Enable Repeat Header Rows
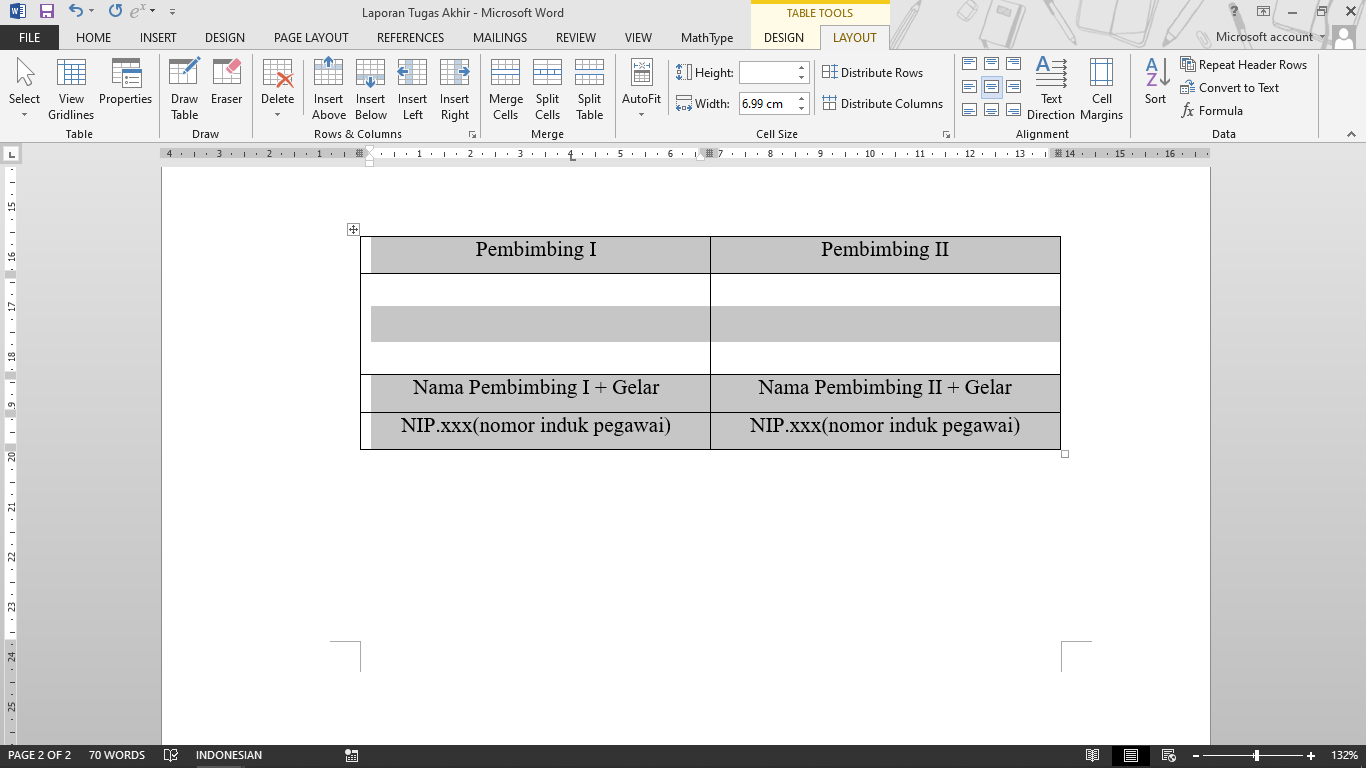Viewport: 1366px width, 768px height. tap(1243, 63)
